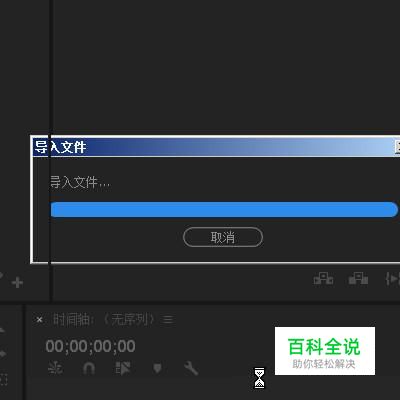This screenshot has height=400, width=400.
Task: Add a marker with shield icon
Action: tap(157, 368)
